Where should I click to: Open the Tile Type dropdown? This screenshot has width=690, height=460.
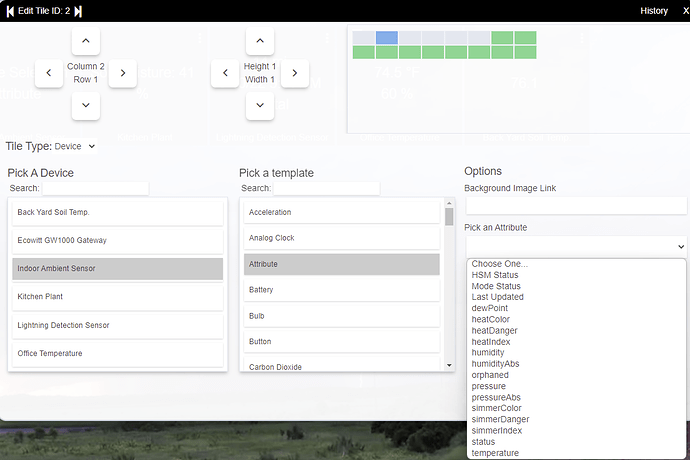coord(76,146)
